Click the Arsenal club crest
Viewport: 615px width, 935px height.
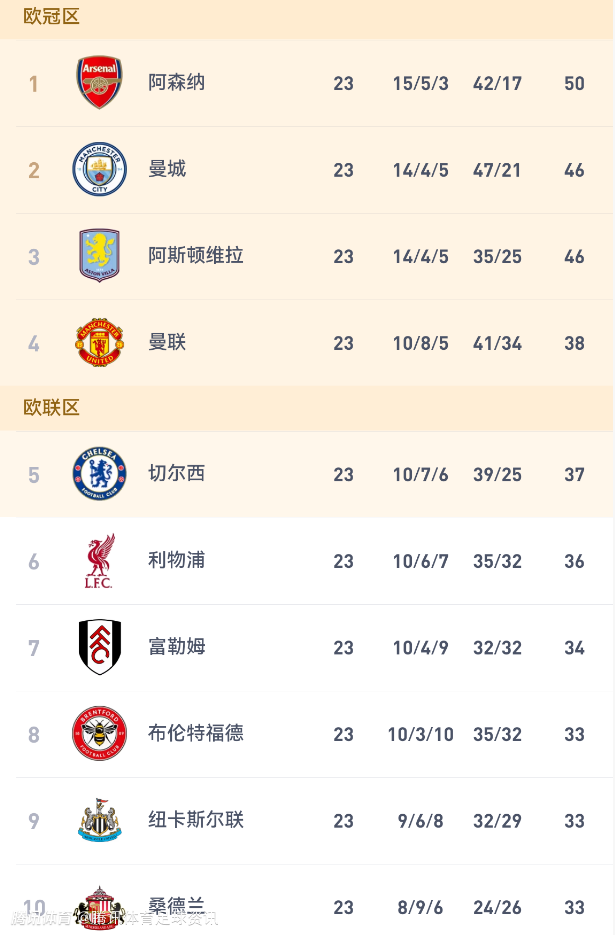point(99,82)
